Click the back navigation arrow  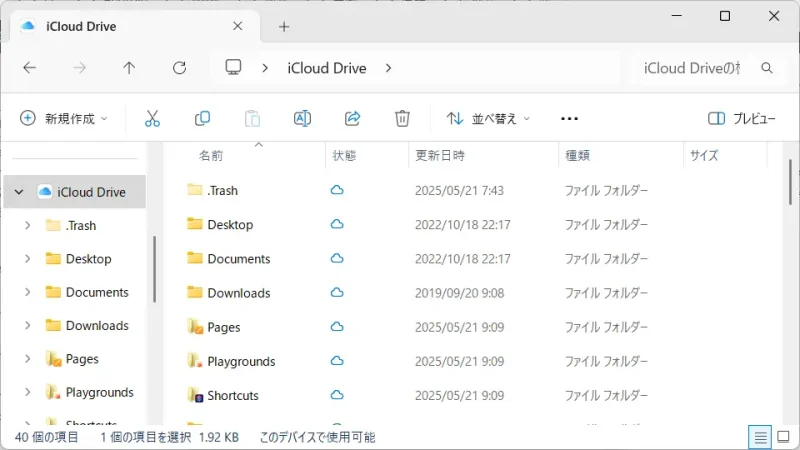tap(30, 68)
